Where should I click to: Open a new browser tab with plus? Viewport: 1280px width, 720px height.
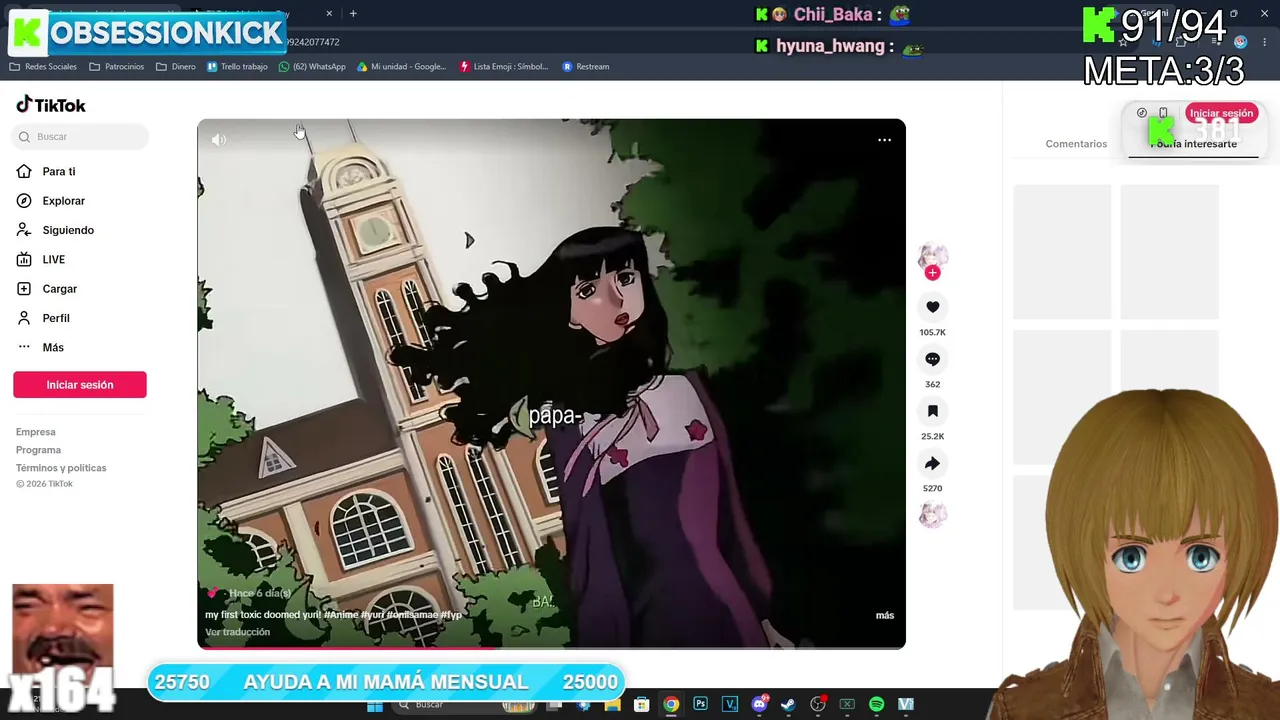pyautogui.click(x=353, y=14)
